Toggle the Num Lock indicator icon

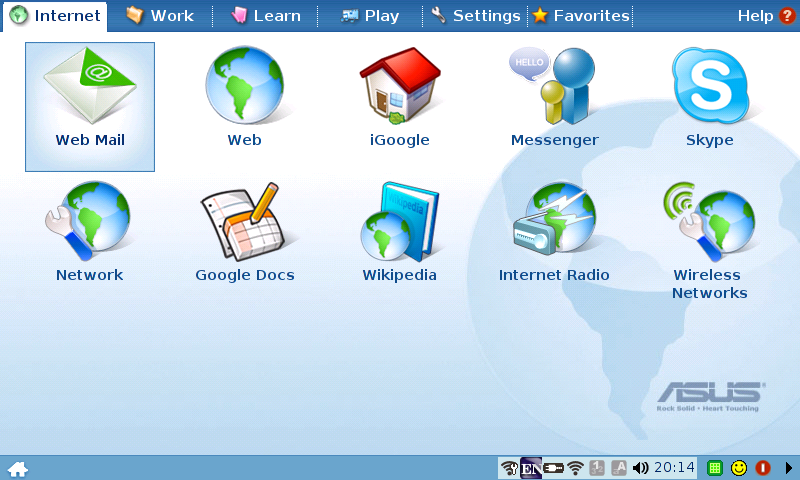(x=597, y=468)
